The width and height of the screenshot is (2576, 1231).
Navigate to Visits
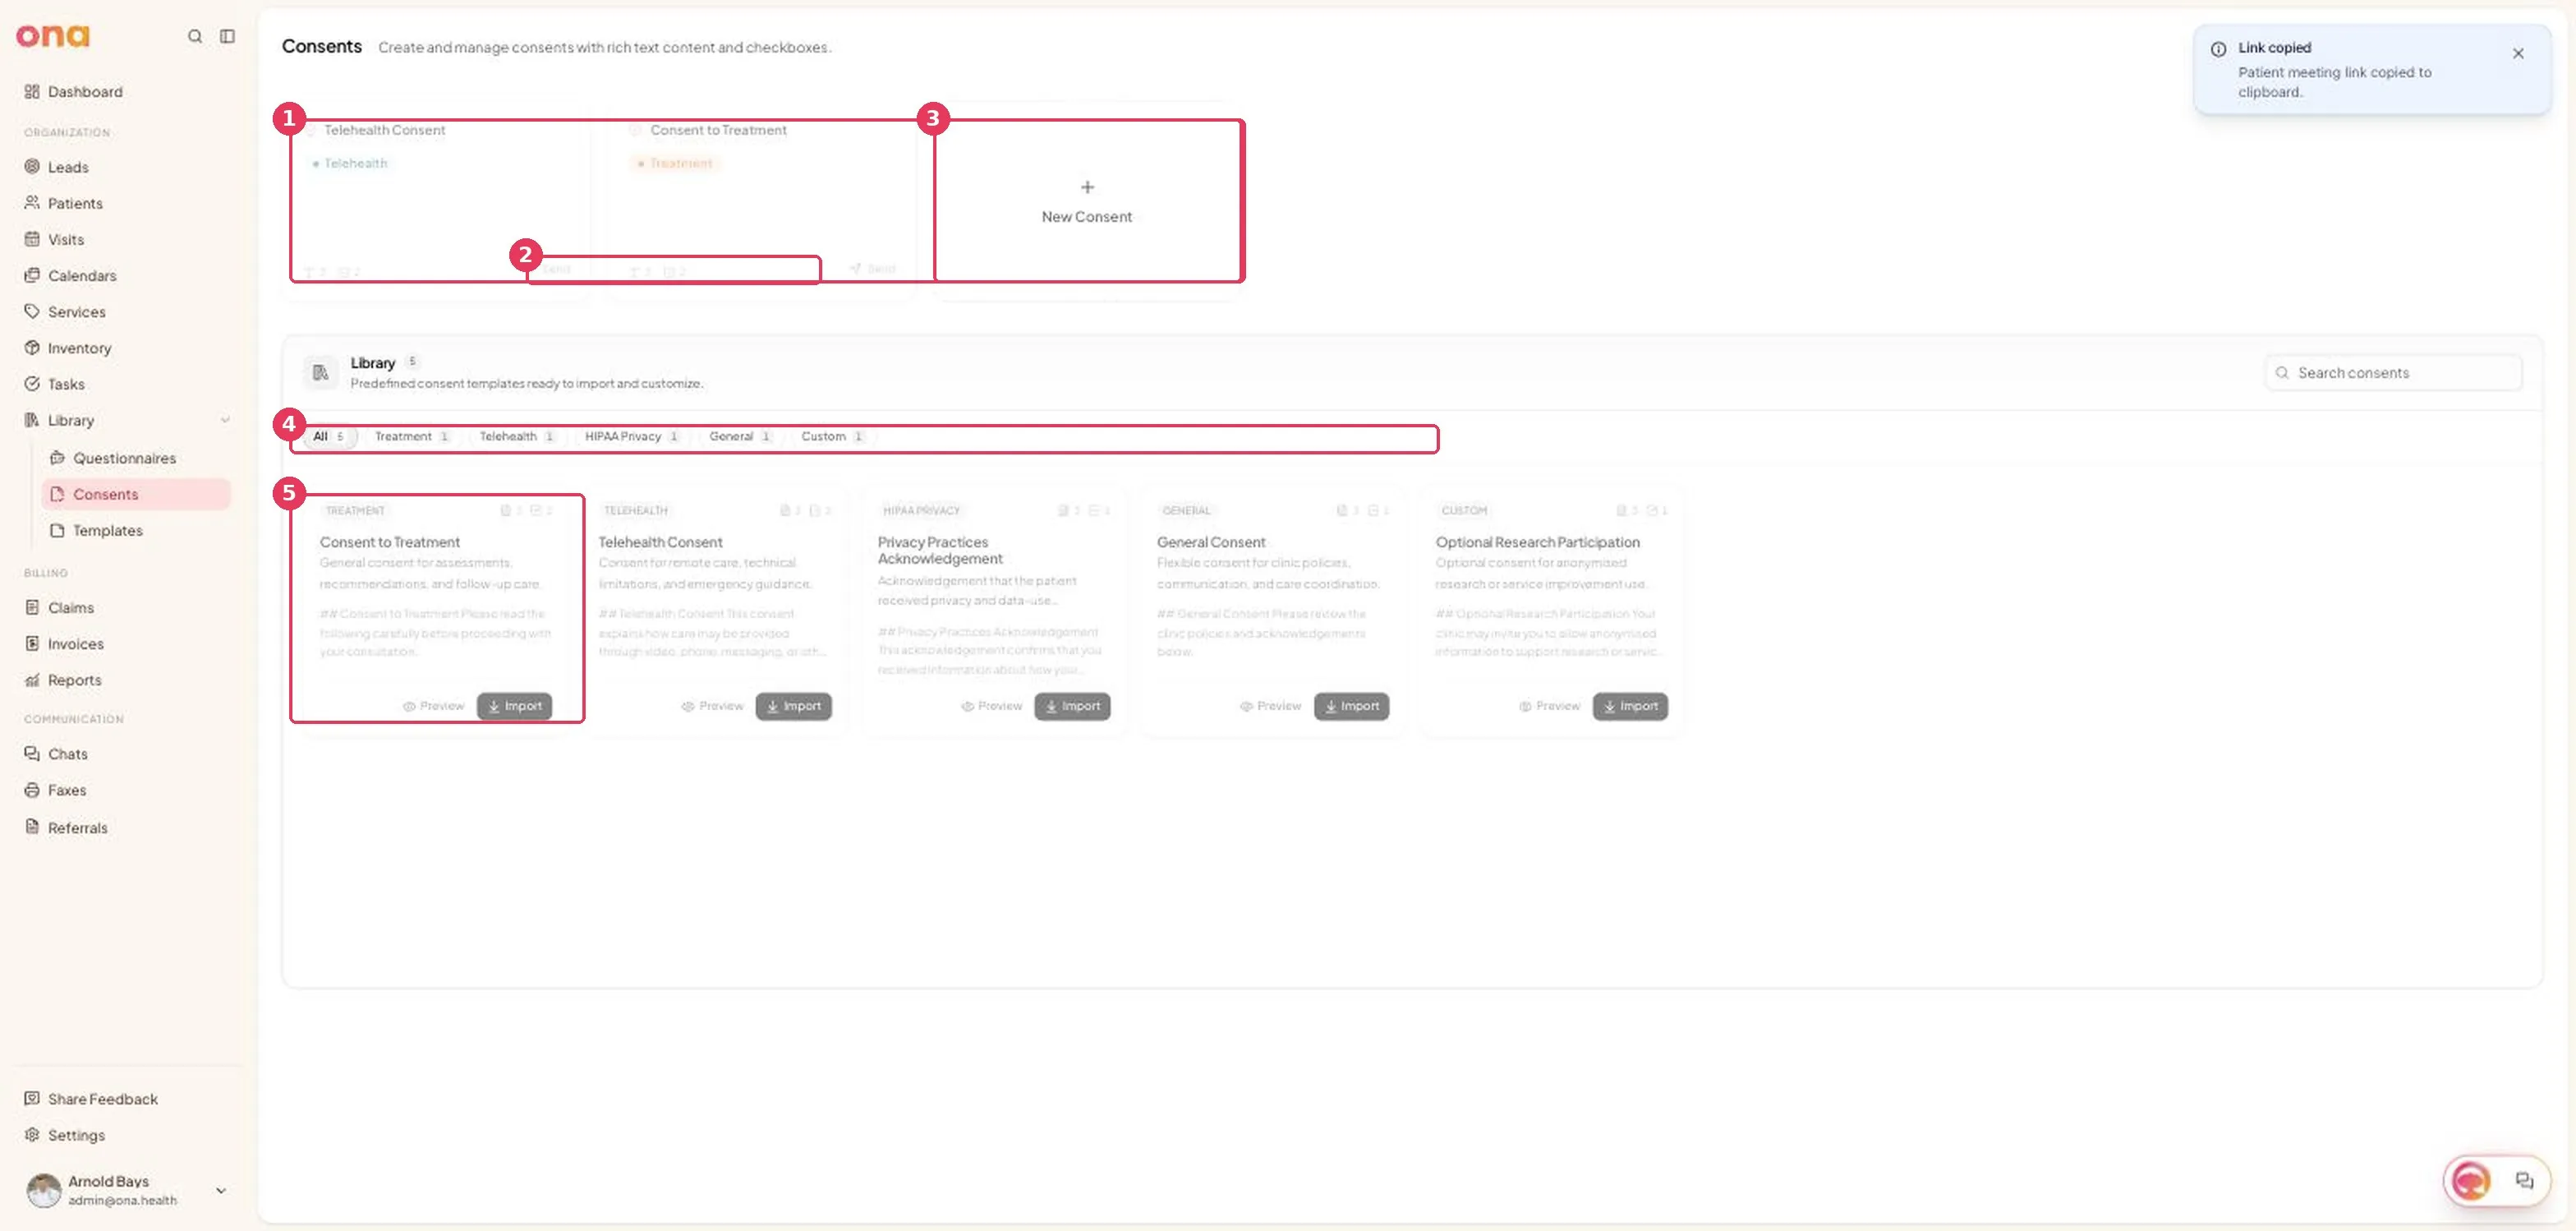pos(66,239)
